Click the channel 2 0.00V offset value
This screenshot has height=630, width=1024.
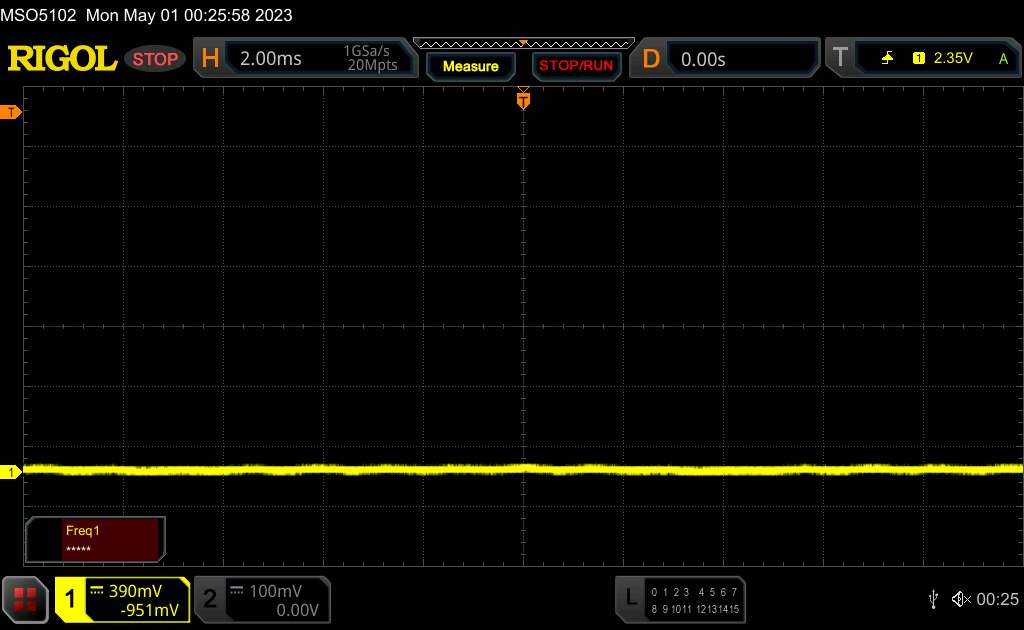pos(297,610)
